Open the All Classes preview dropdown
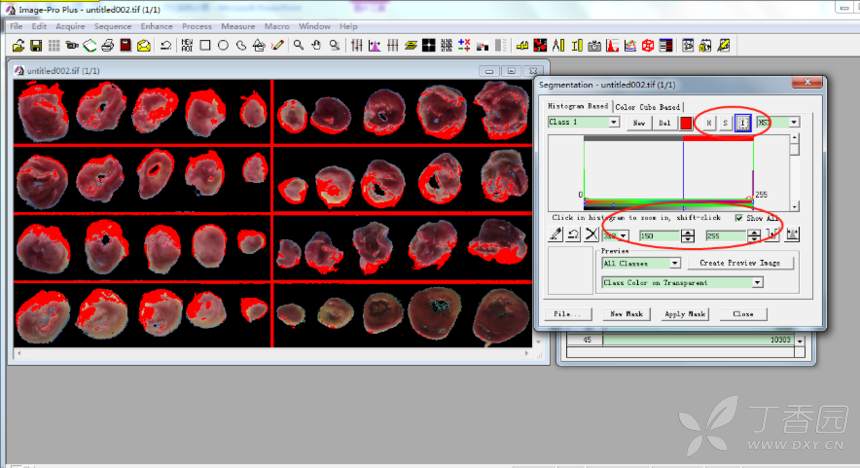Image resolution: width=860 pixels, height=468 pixels. coord(675,263)
